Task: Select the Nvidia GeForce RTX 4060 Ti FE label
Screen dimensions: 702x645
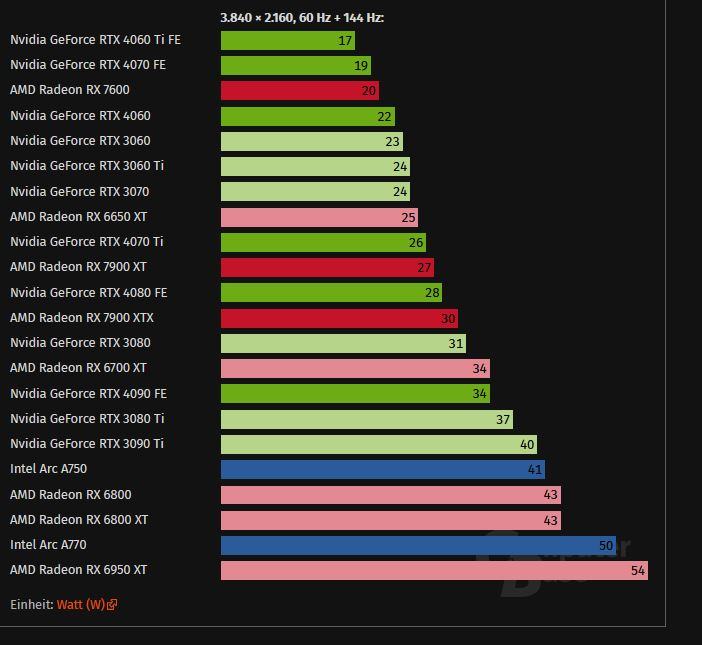Action: click(x=95, y=40)
